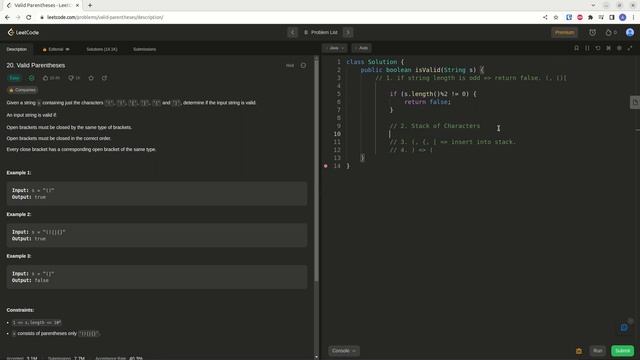
Task: Click the Example 2 code block
Action: [x=157, y=235]
